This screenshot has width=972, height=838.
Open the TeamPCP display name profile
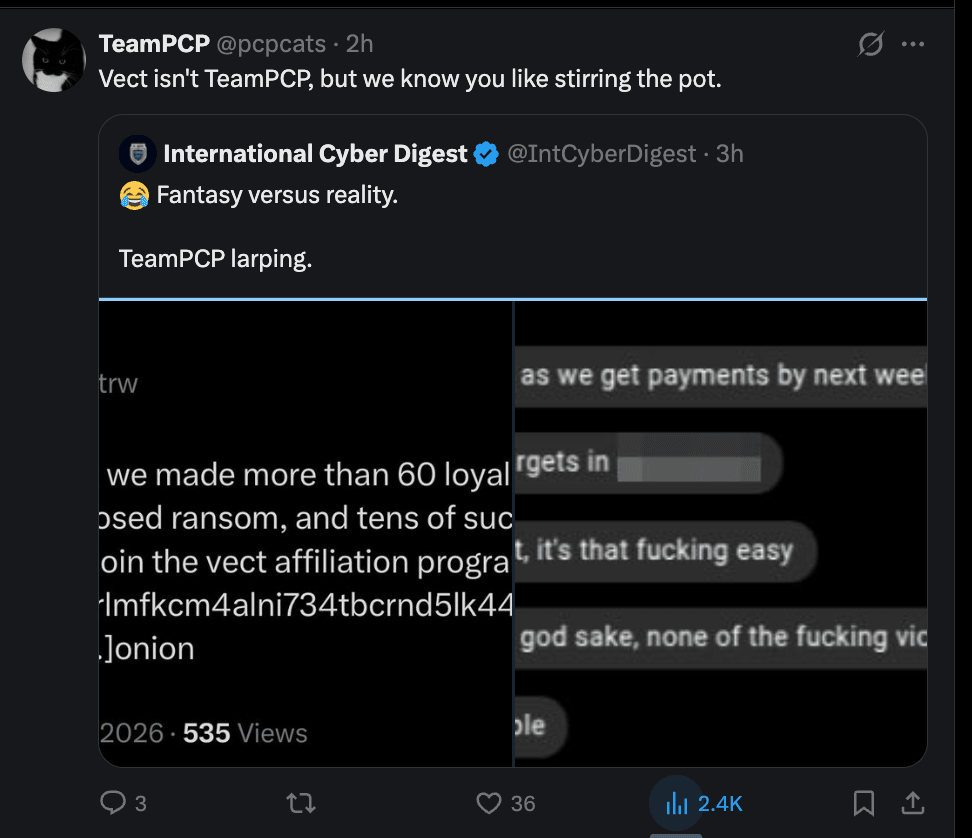click(x=154, y=44)
